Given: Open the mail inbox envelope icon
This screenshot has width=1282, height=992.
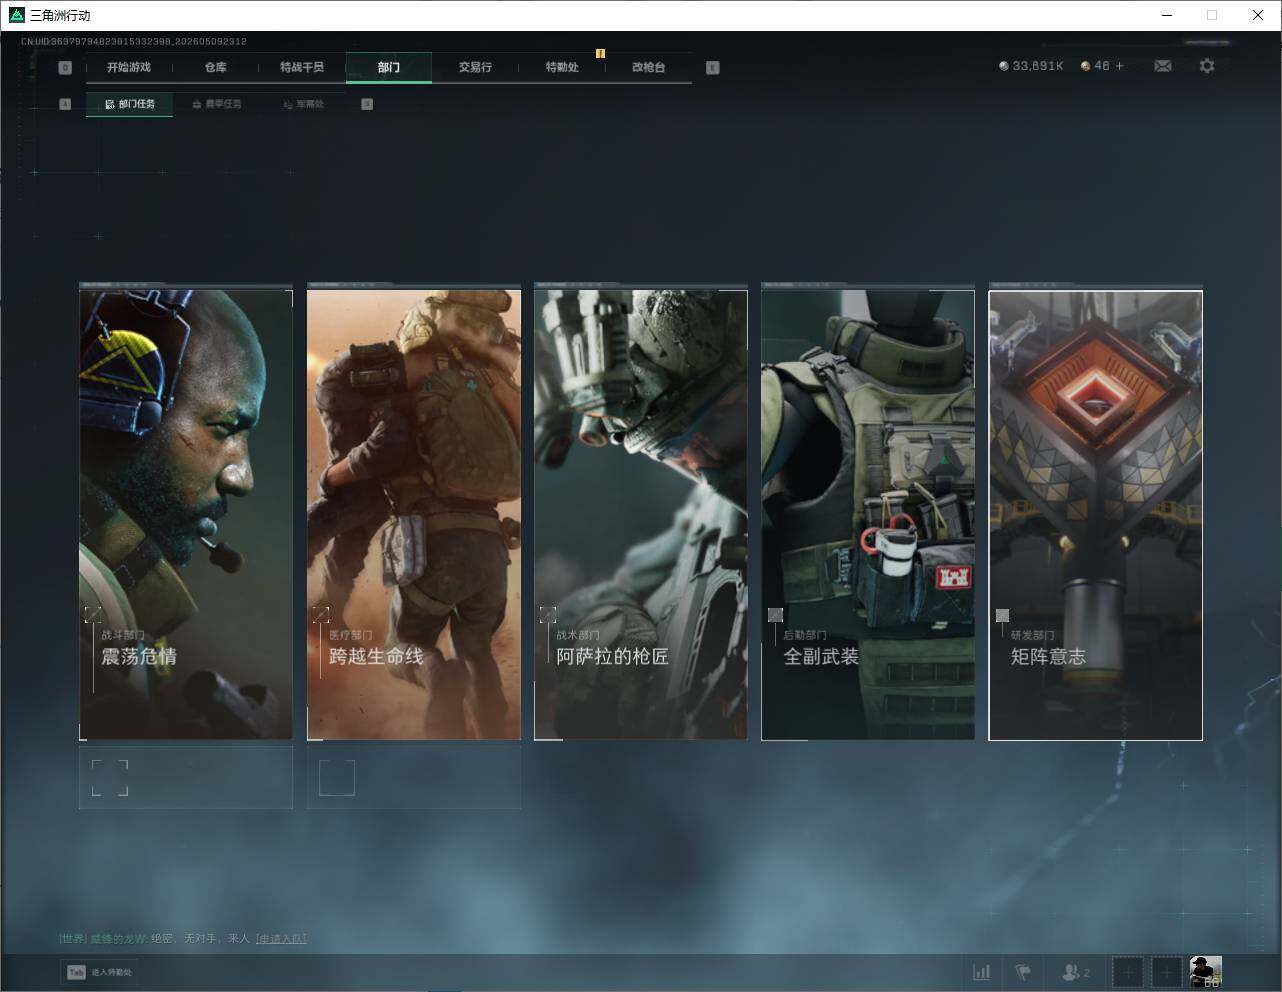Looking at the screenshot, I should 1163,66.
